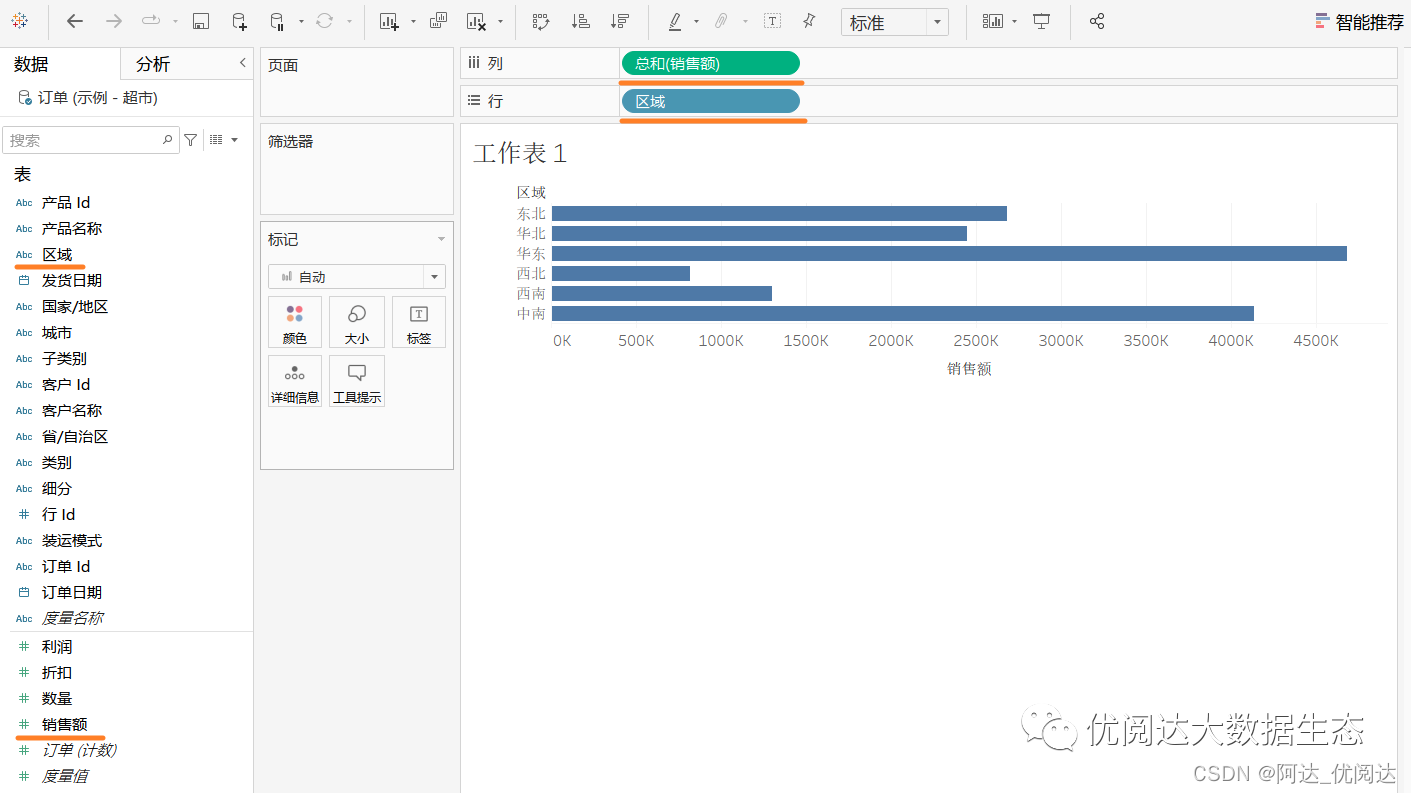Click the 工作表 1 sheet title
The height and width of the screenshot is (793, 1411).
(x=520, y=153)
